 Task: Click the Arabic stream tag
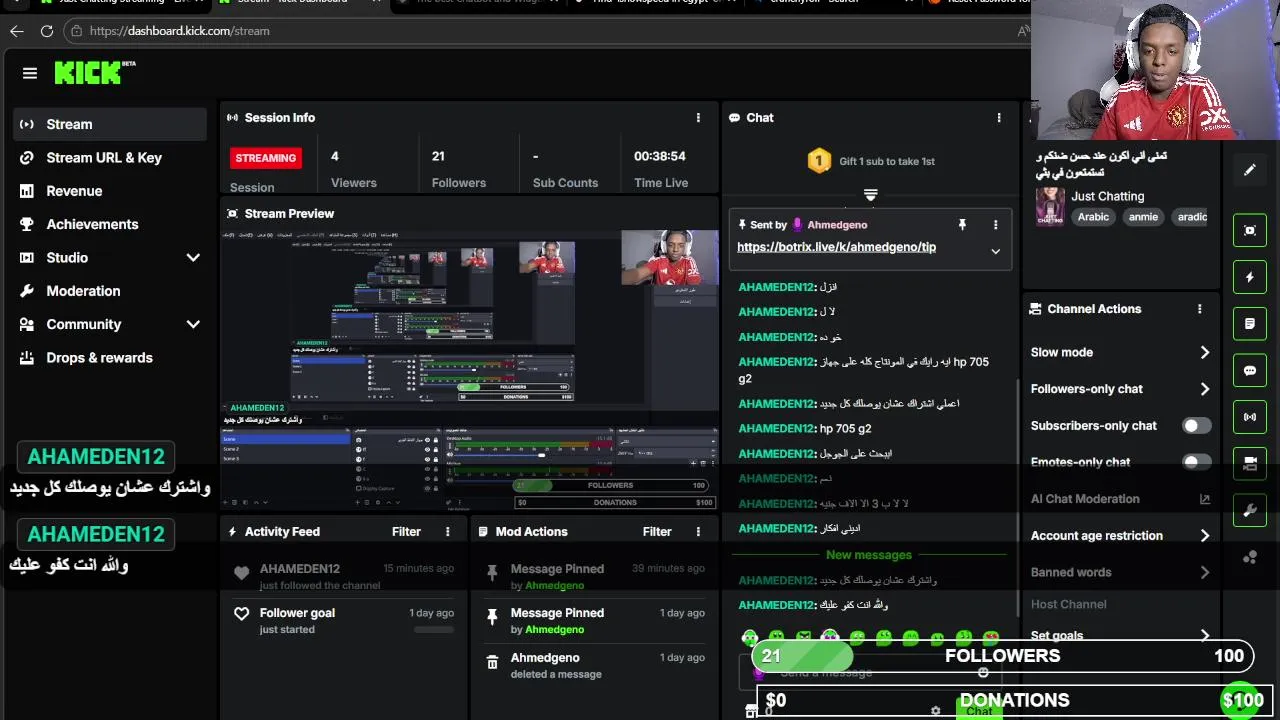[x=1093, y=217]
